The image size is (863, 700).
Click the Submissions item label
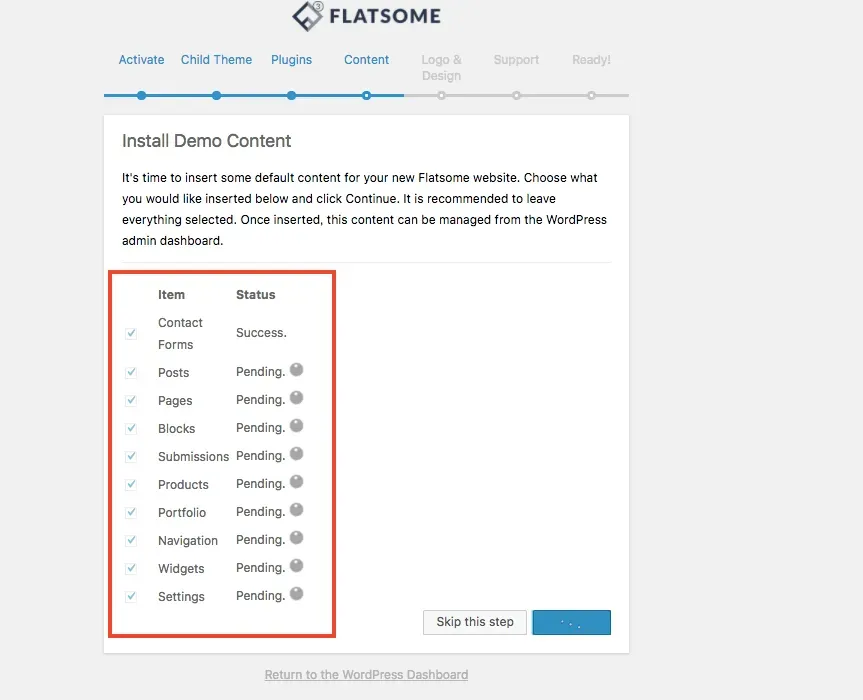pos(193,457)
